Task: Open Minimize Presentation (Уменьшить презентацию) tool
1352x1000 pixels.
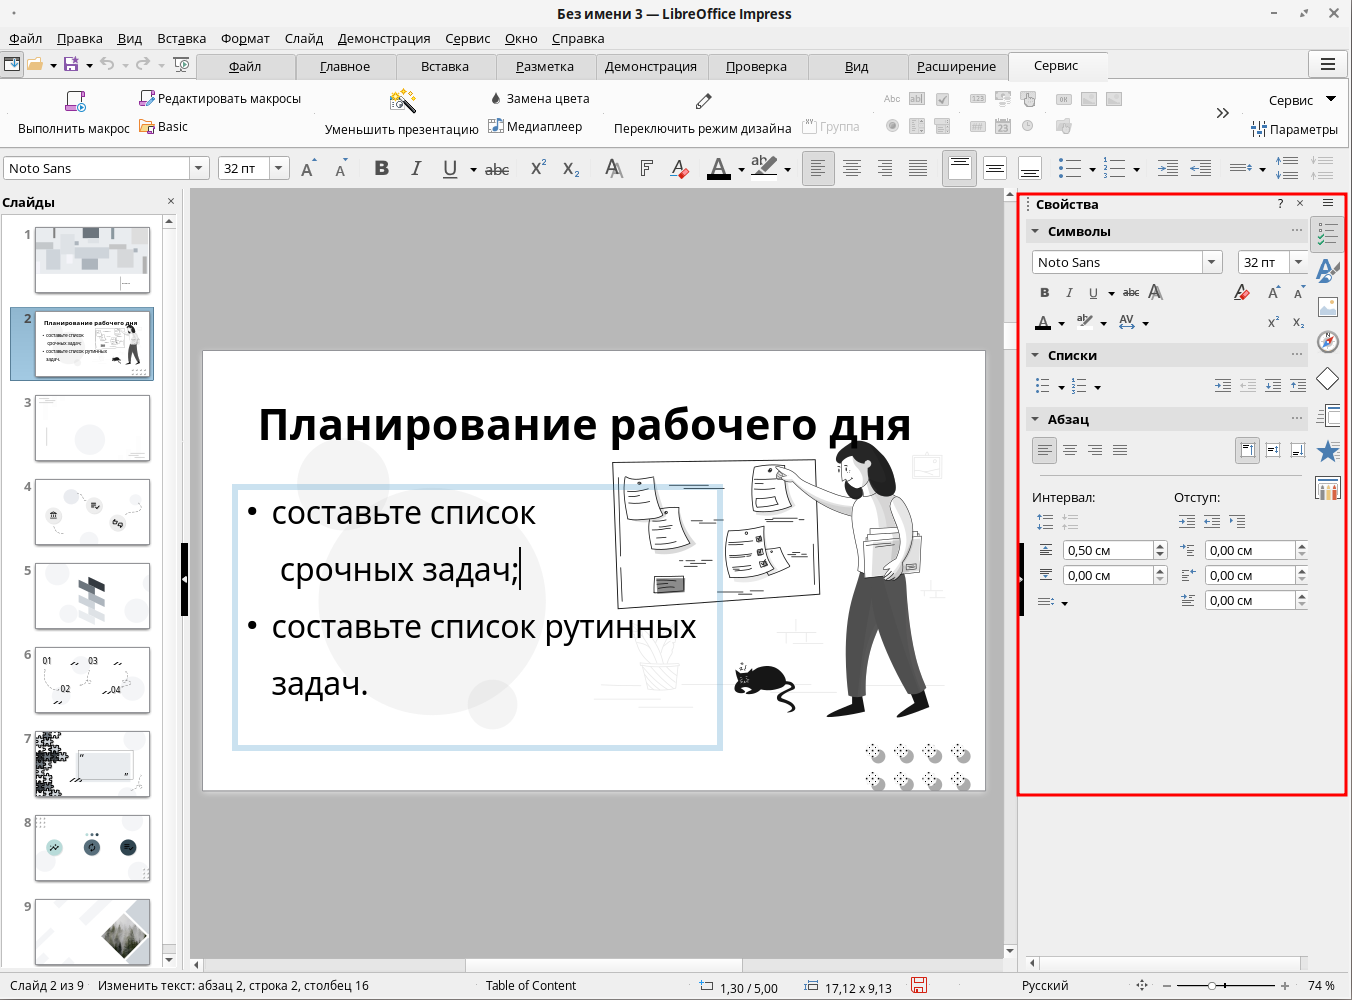Action: [x=402, y=101]
